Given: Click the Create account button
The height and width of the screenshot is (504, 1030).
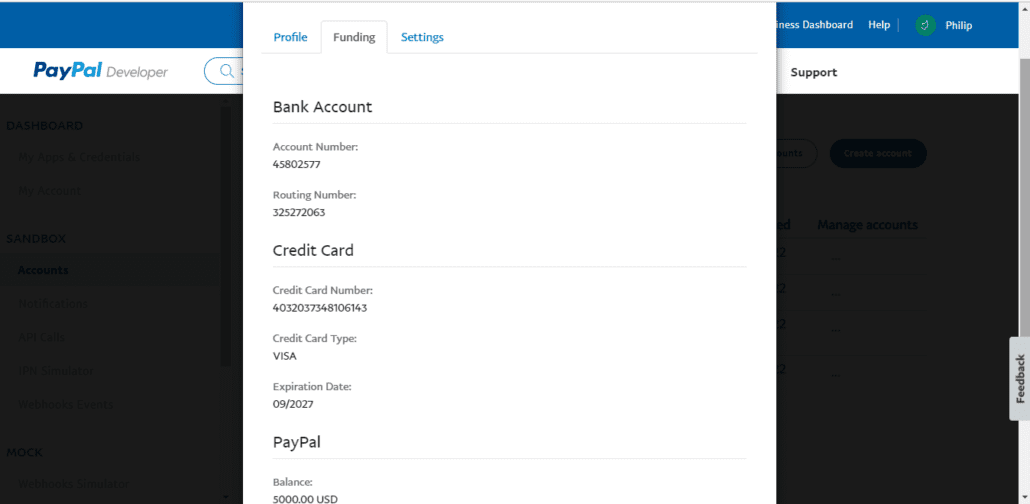Looking at the screenshot, I should pos(878,153).
